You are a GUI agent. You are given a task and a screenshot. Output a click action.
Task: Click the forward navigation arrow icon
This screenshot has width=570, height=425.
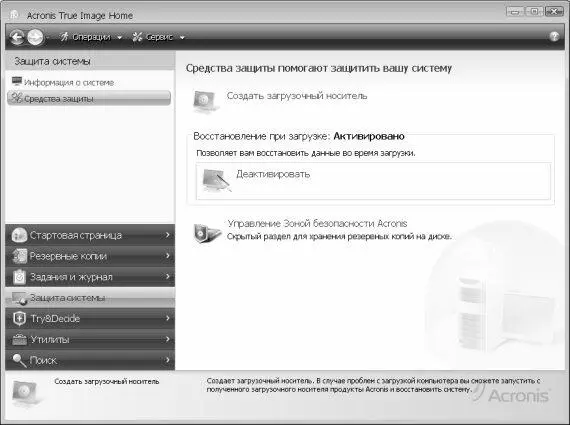(x=35, y=37)
